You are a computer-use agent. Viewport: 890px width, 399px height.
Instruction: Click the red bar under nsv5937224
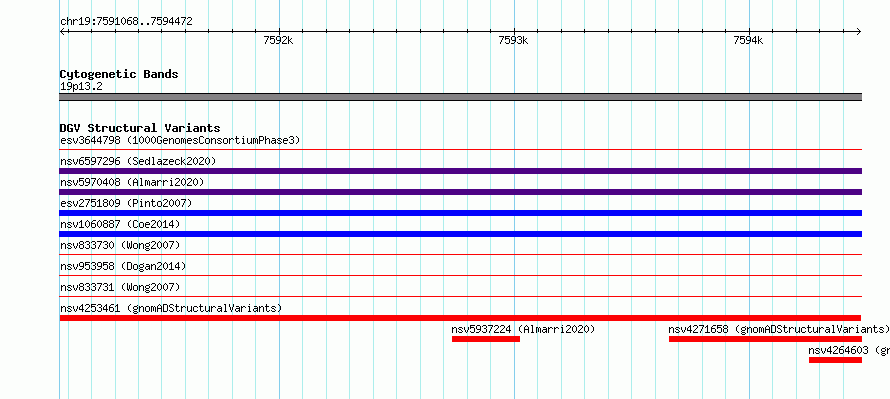point(486,339)
